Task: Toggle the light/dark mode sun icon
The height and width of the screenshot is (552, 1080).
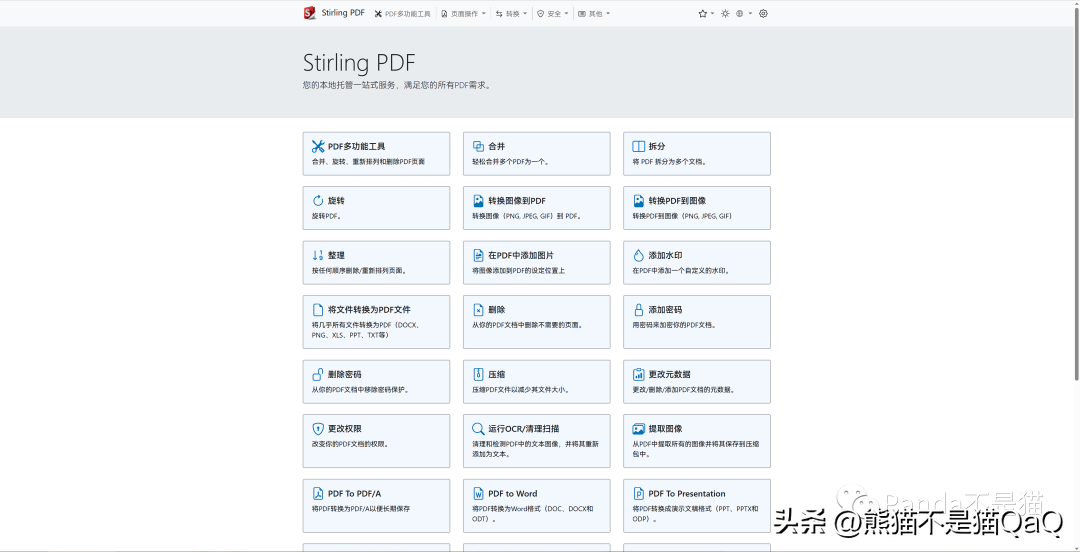Action: 725,14
